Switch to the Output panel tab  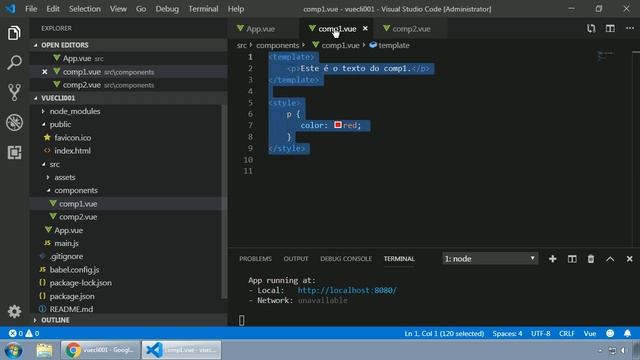pyautogui.click(x=296, y=259)
